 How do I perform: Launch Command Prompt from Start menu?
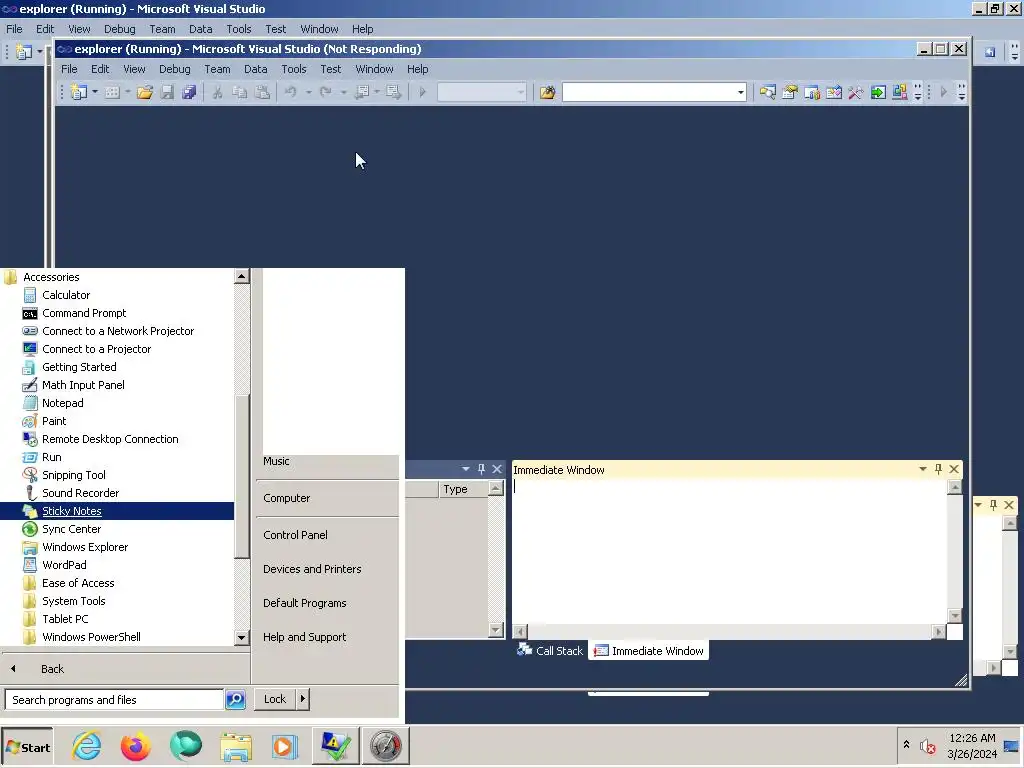[84, 313]
